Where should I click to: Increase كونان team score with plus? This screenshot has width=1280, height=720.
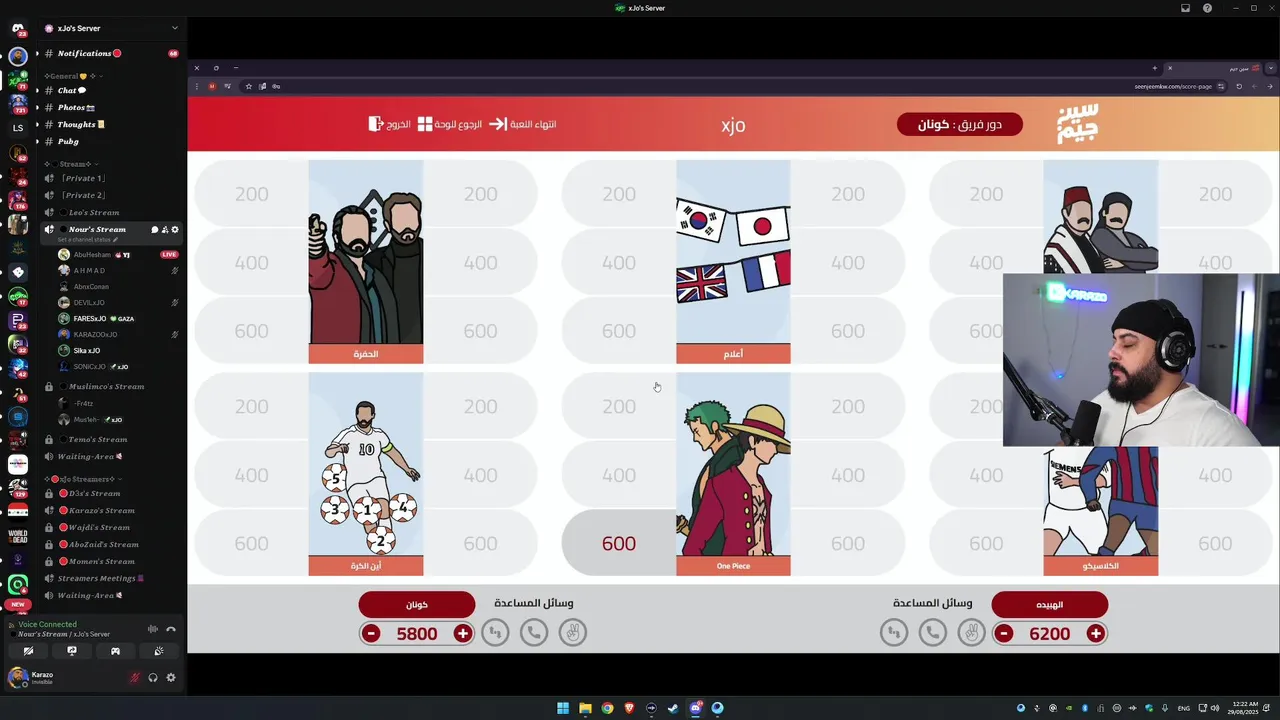tap(462, 633)
